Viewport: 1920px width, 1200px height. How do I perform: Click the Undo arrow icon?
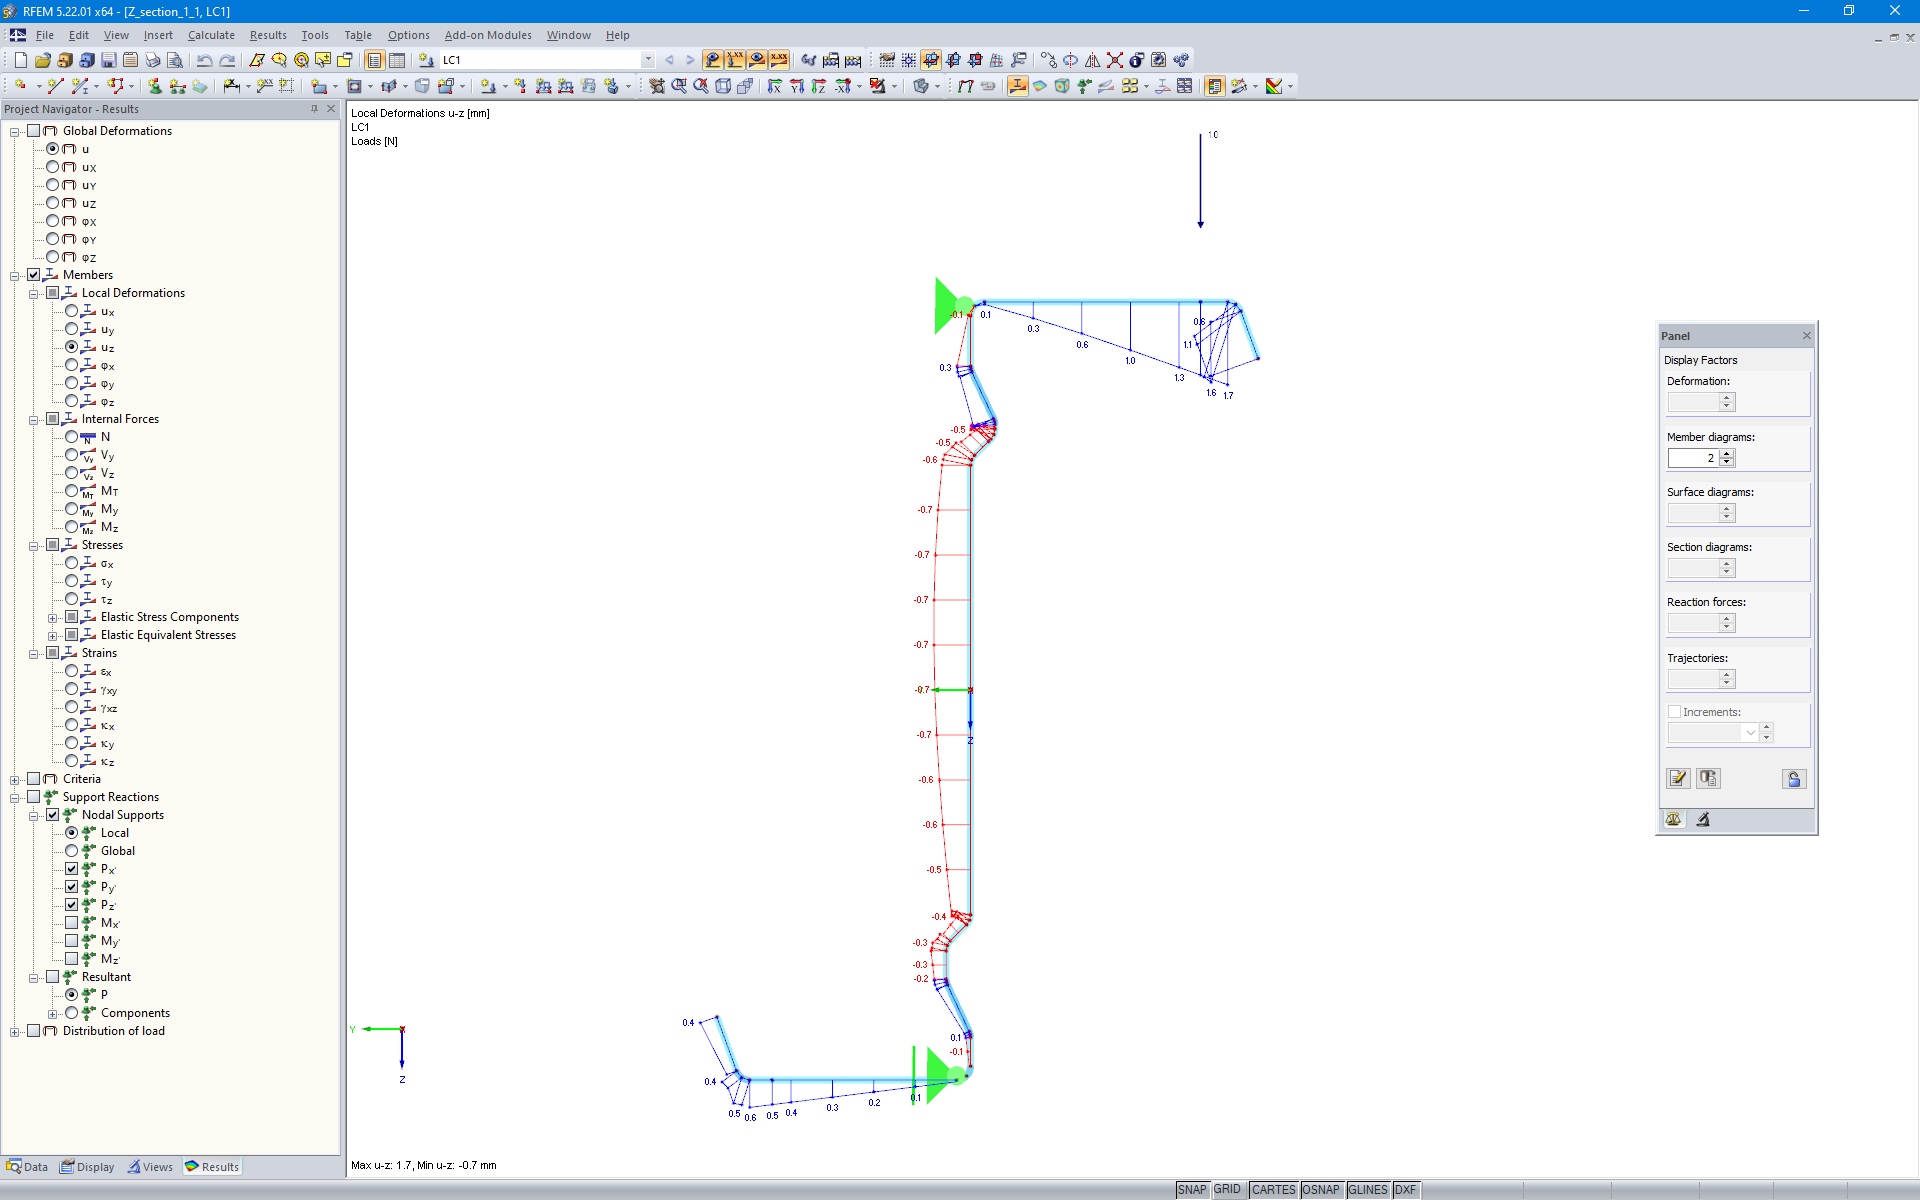coord(204,60)
